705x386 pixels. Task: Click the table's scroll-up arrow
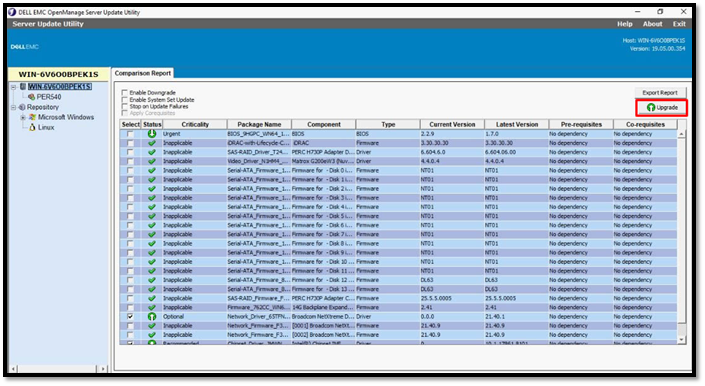coord(682,134)
